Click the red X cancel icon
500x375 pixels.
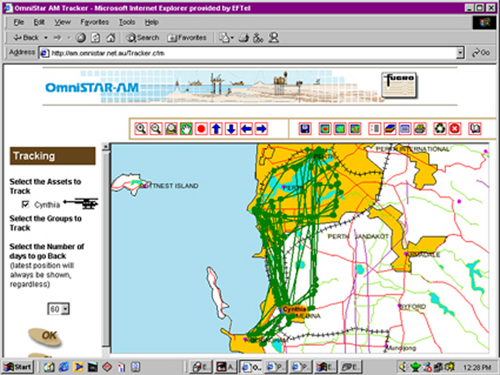click(x=455, y=129)
